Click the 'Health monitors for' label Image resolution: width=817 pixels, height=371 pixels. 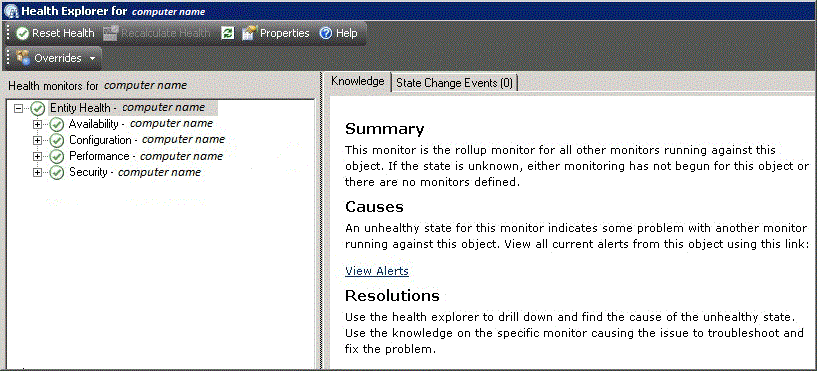tap(53, 86)
